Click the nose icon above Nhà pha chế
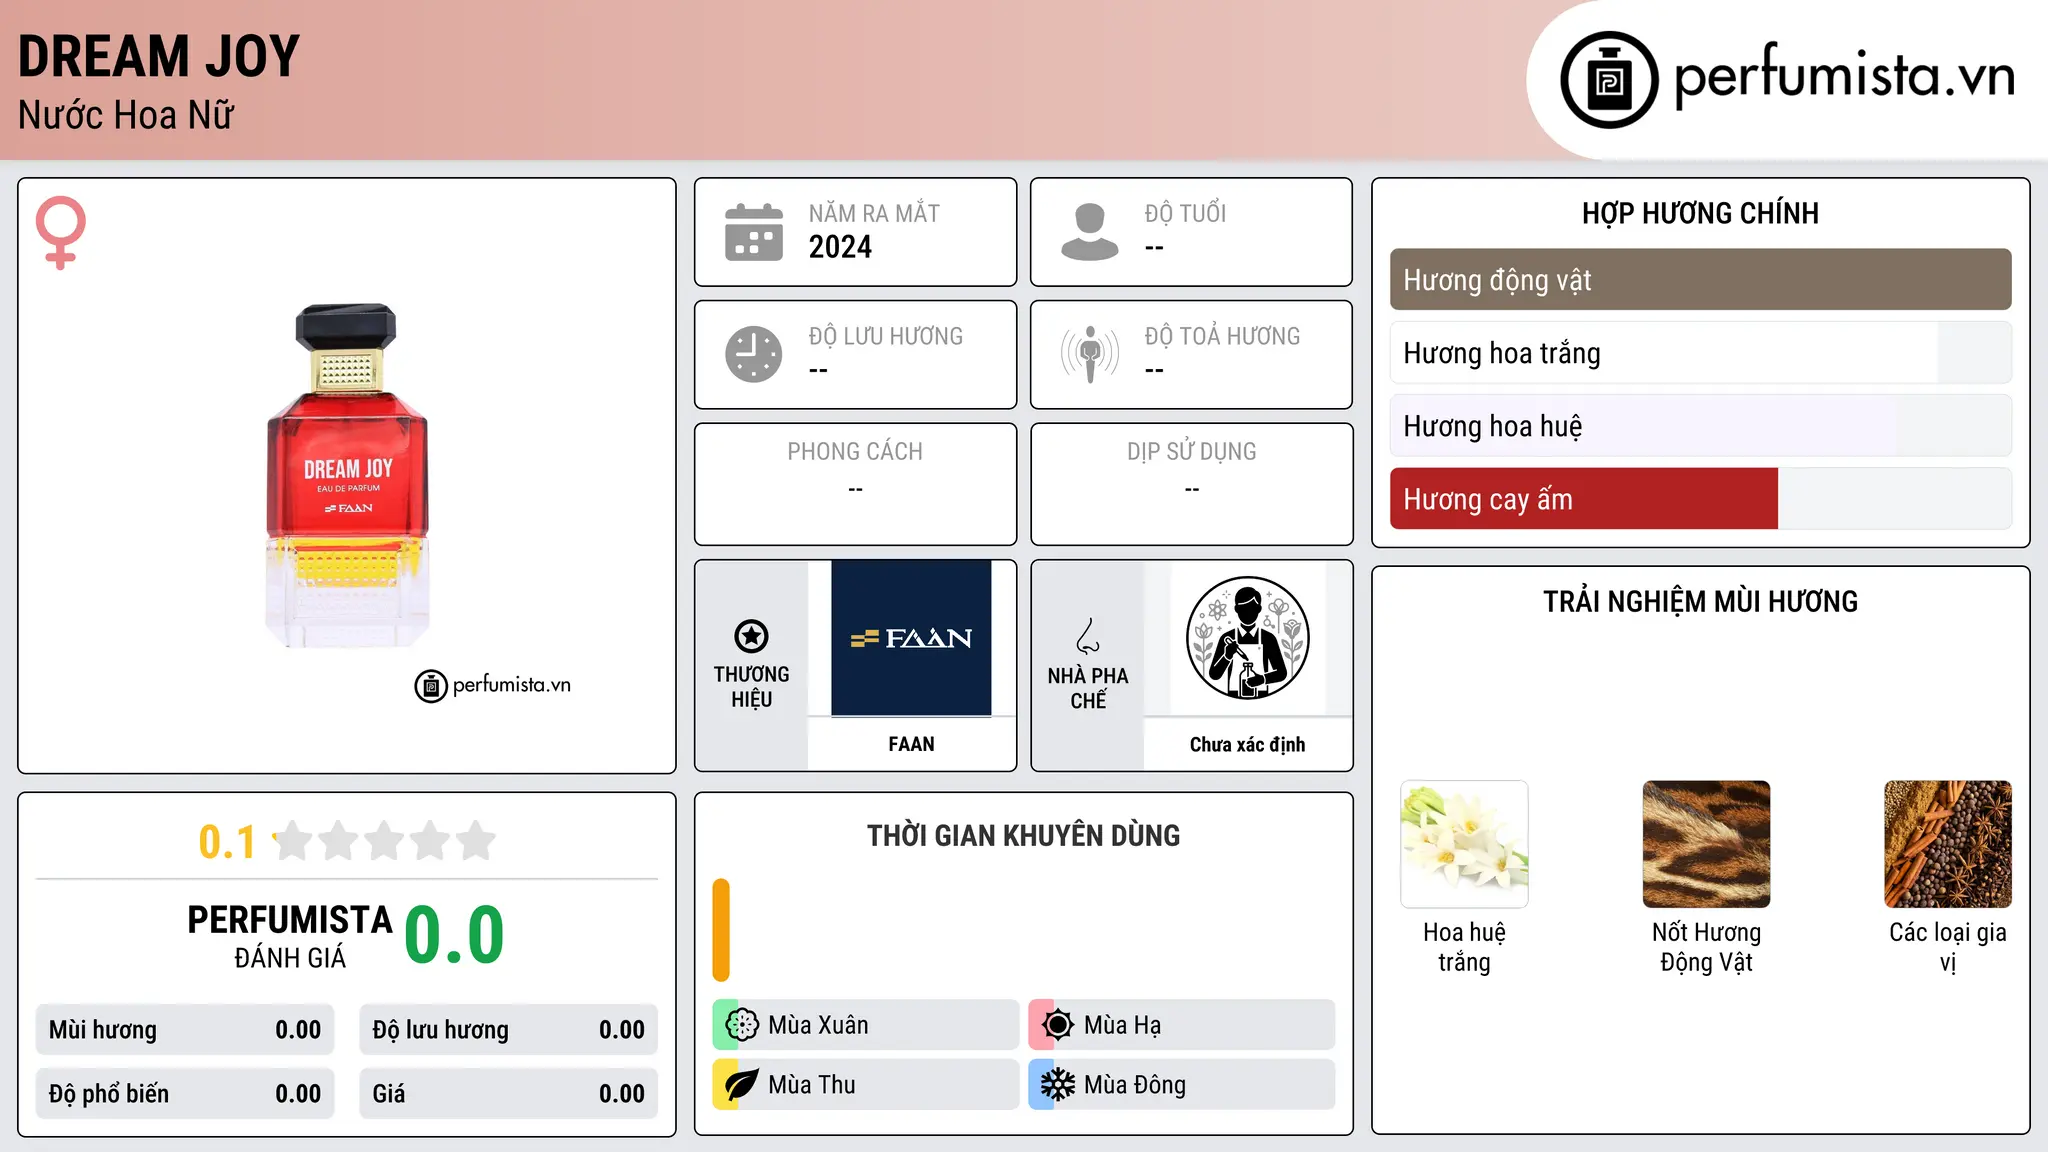Viewport: 2048px width, 1152px height. pyautogui.click(x=1088, y=636)
